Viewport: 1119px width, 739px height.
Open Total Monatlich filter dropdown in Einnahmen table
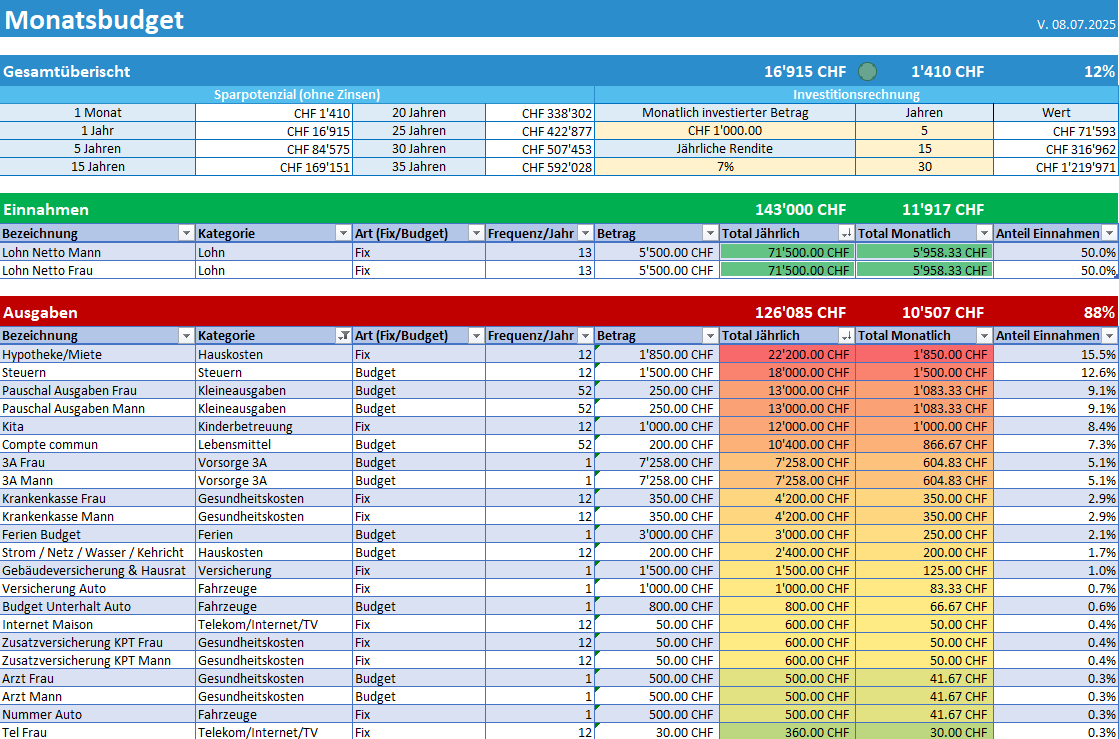point(984,233)
